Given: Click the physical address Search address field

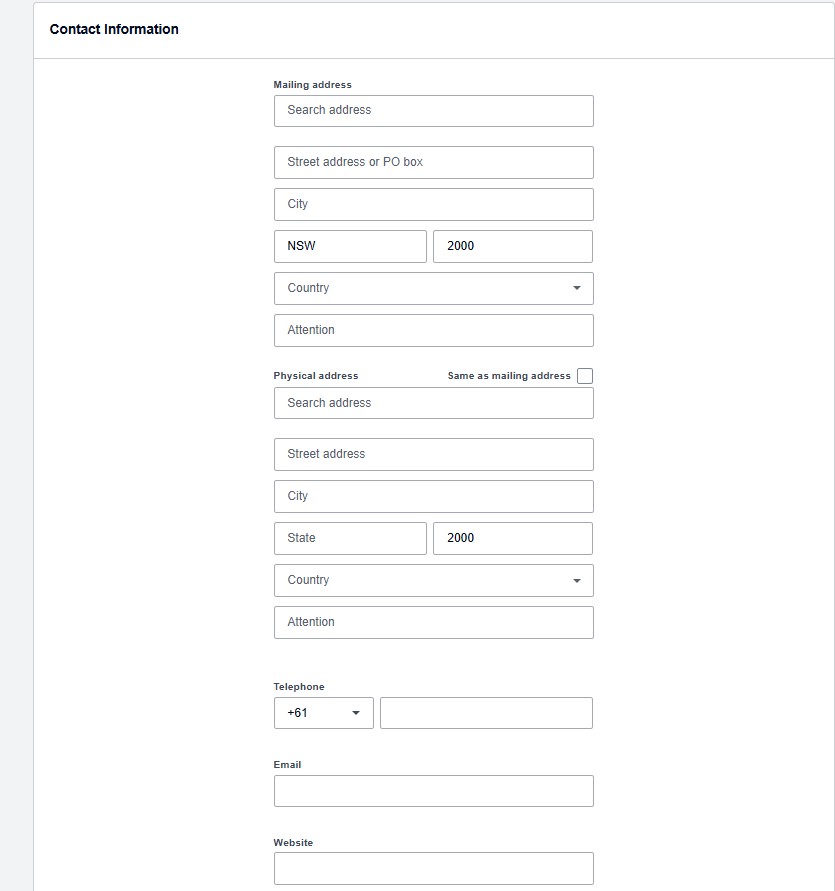Looking at the screenshot, I should coord(433,402).
